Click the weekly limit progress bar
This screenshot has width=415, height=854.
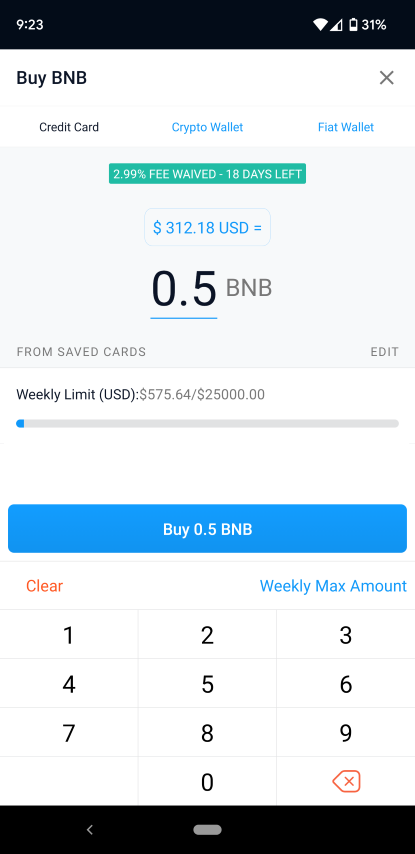[208, 423]
